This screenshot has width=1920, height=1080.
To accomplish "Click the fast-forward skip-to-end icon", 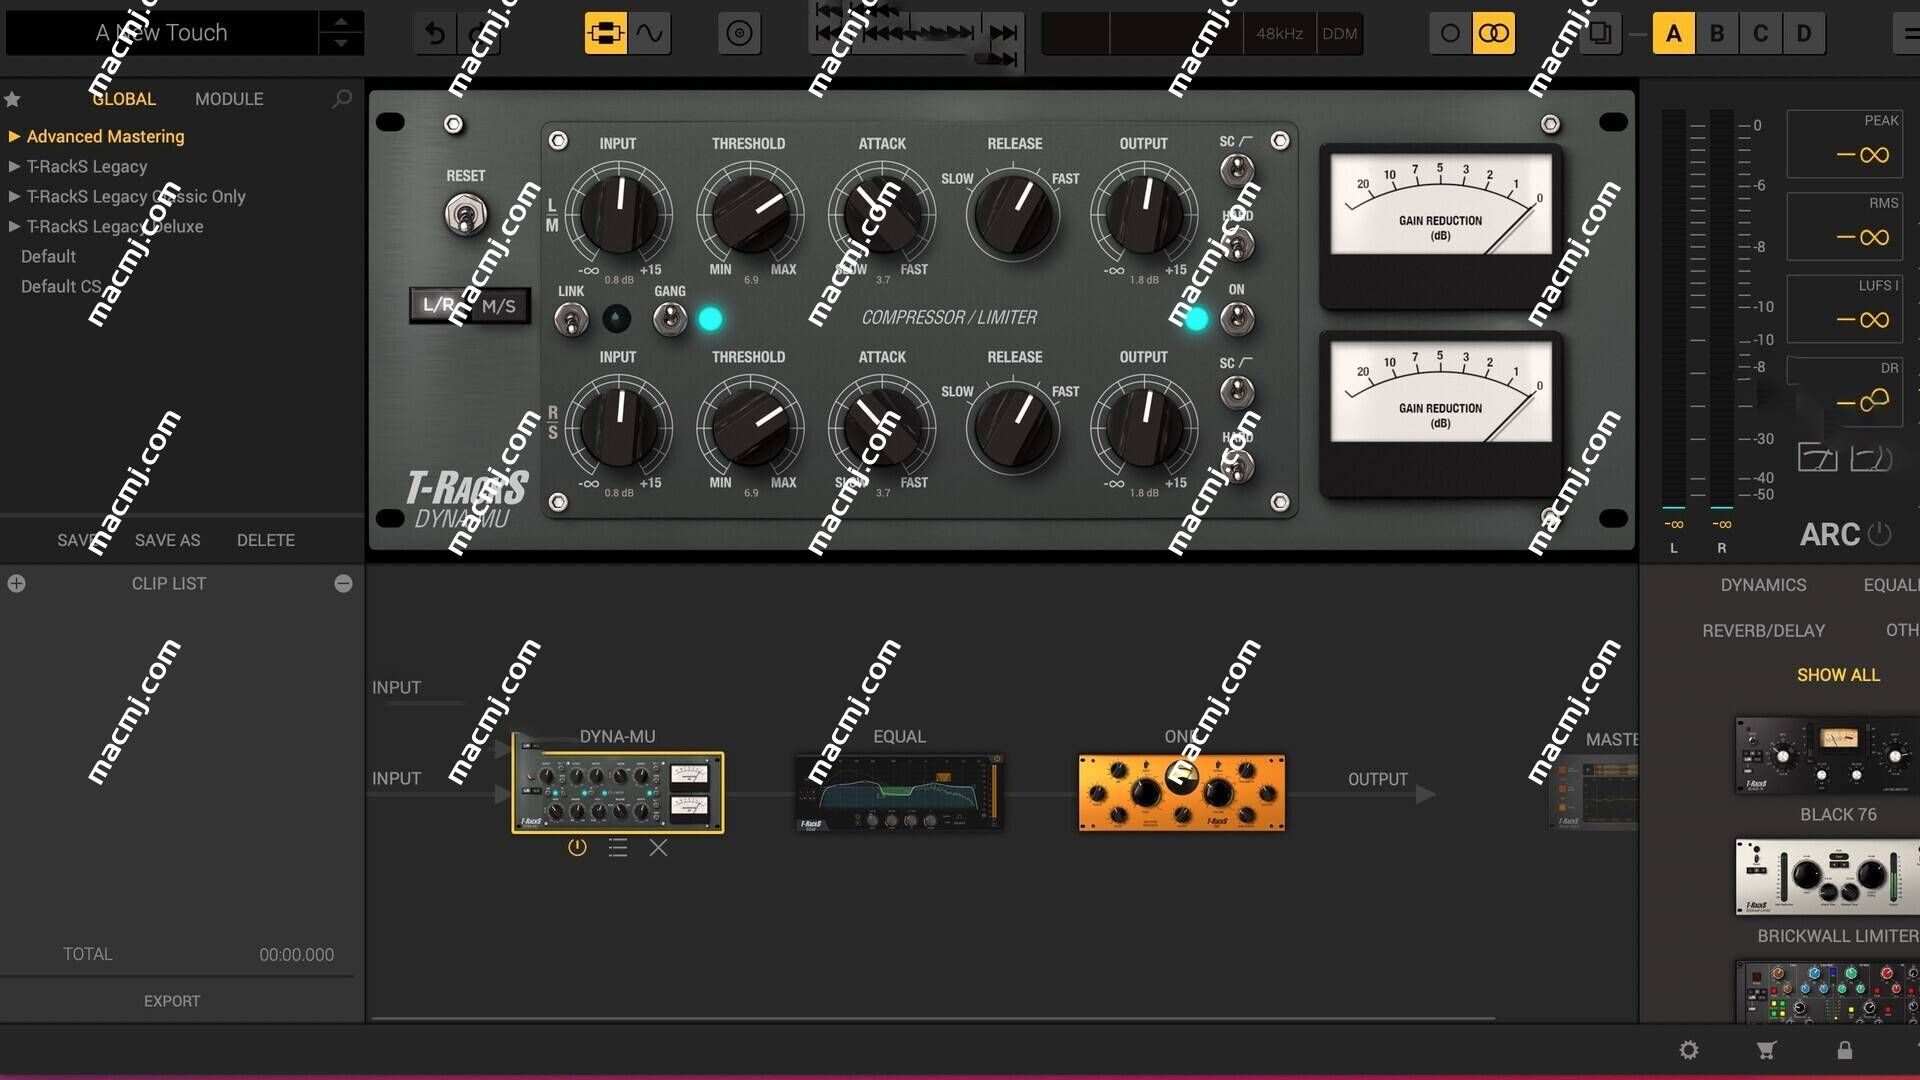I will pyautogui.click(x=1005, y=33).
